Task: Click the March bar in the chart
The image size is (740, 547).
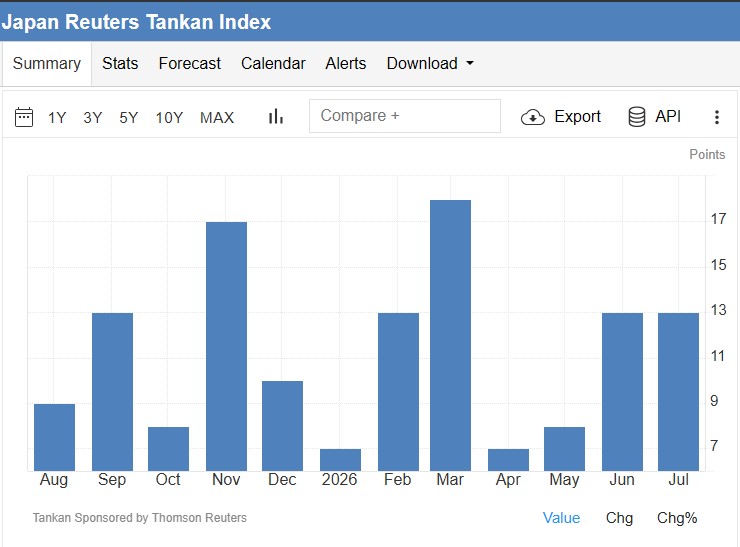Action: (450, 335)
